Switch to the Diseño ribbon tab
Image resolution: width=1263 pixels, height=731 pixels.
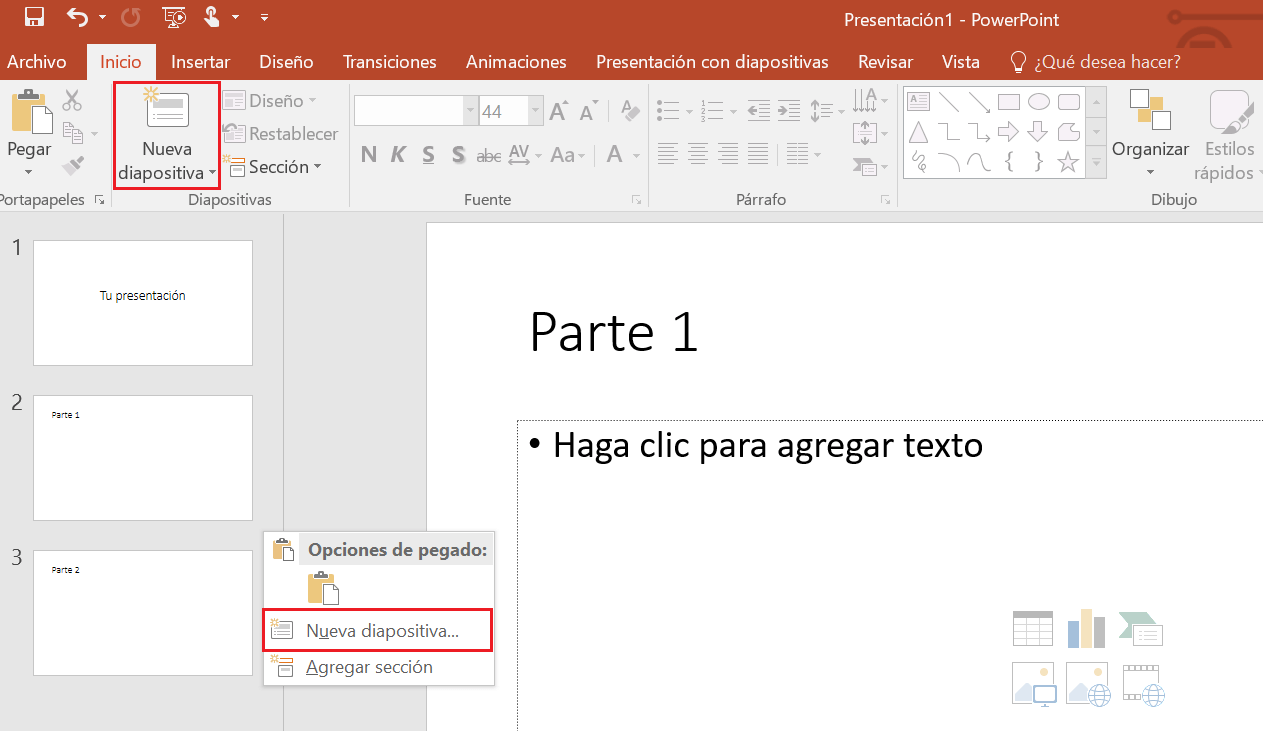coord(286,62)
